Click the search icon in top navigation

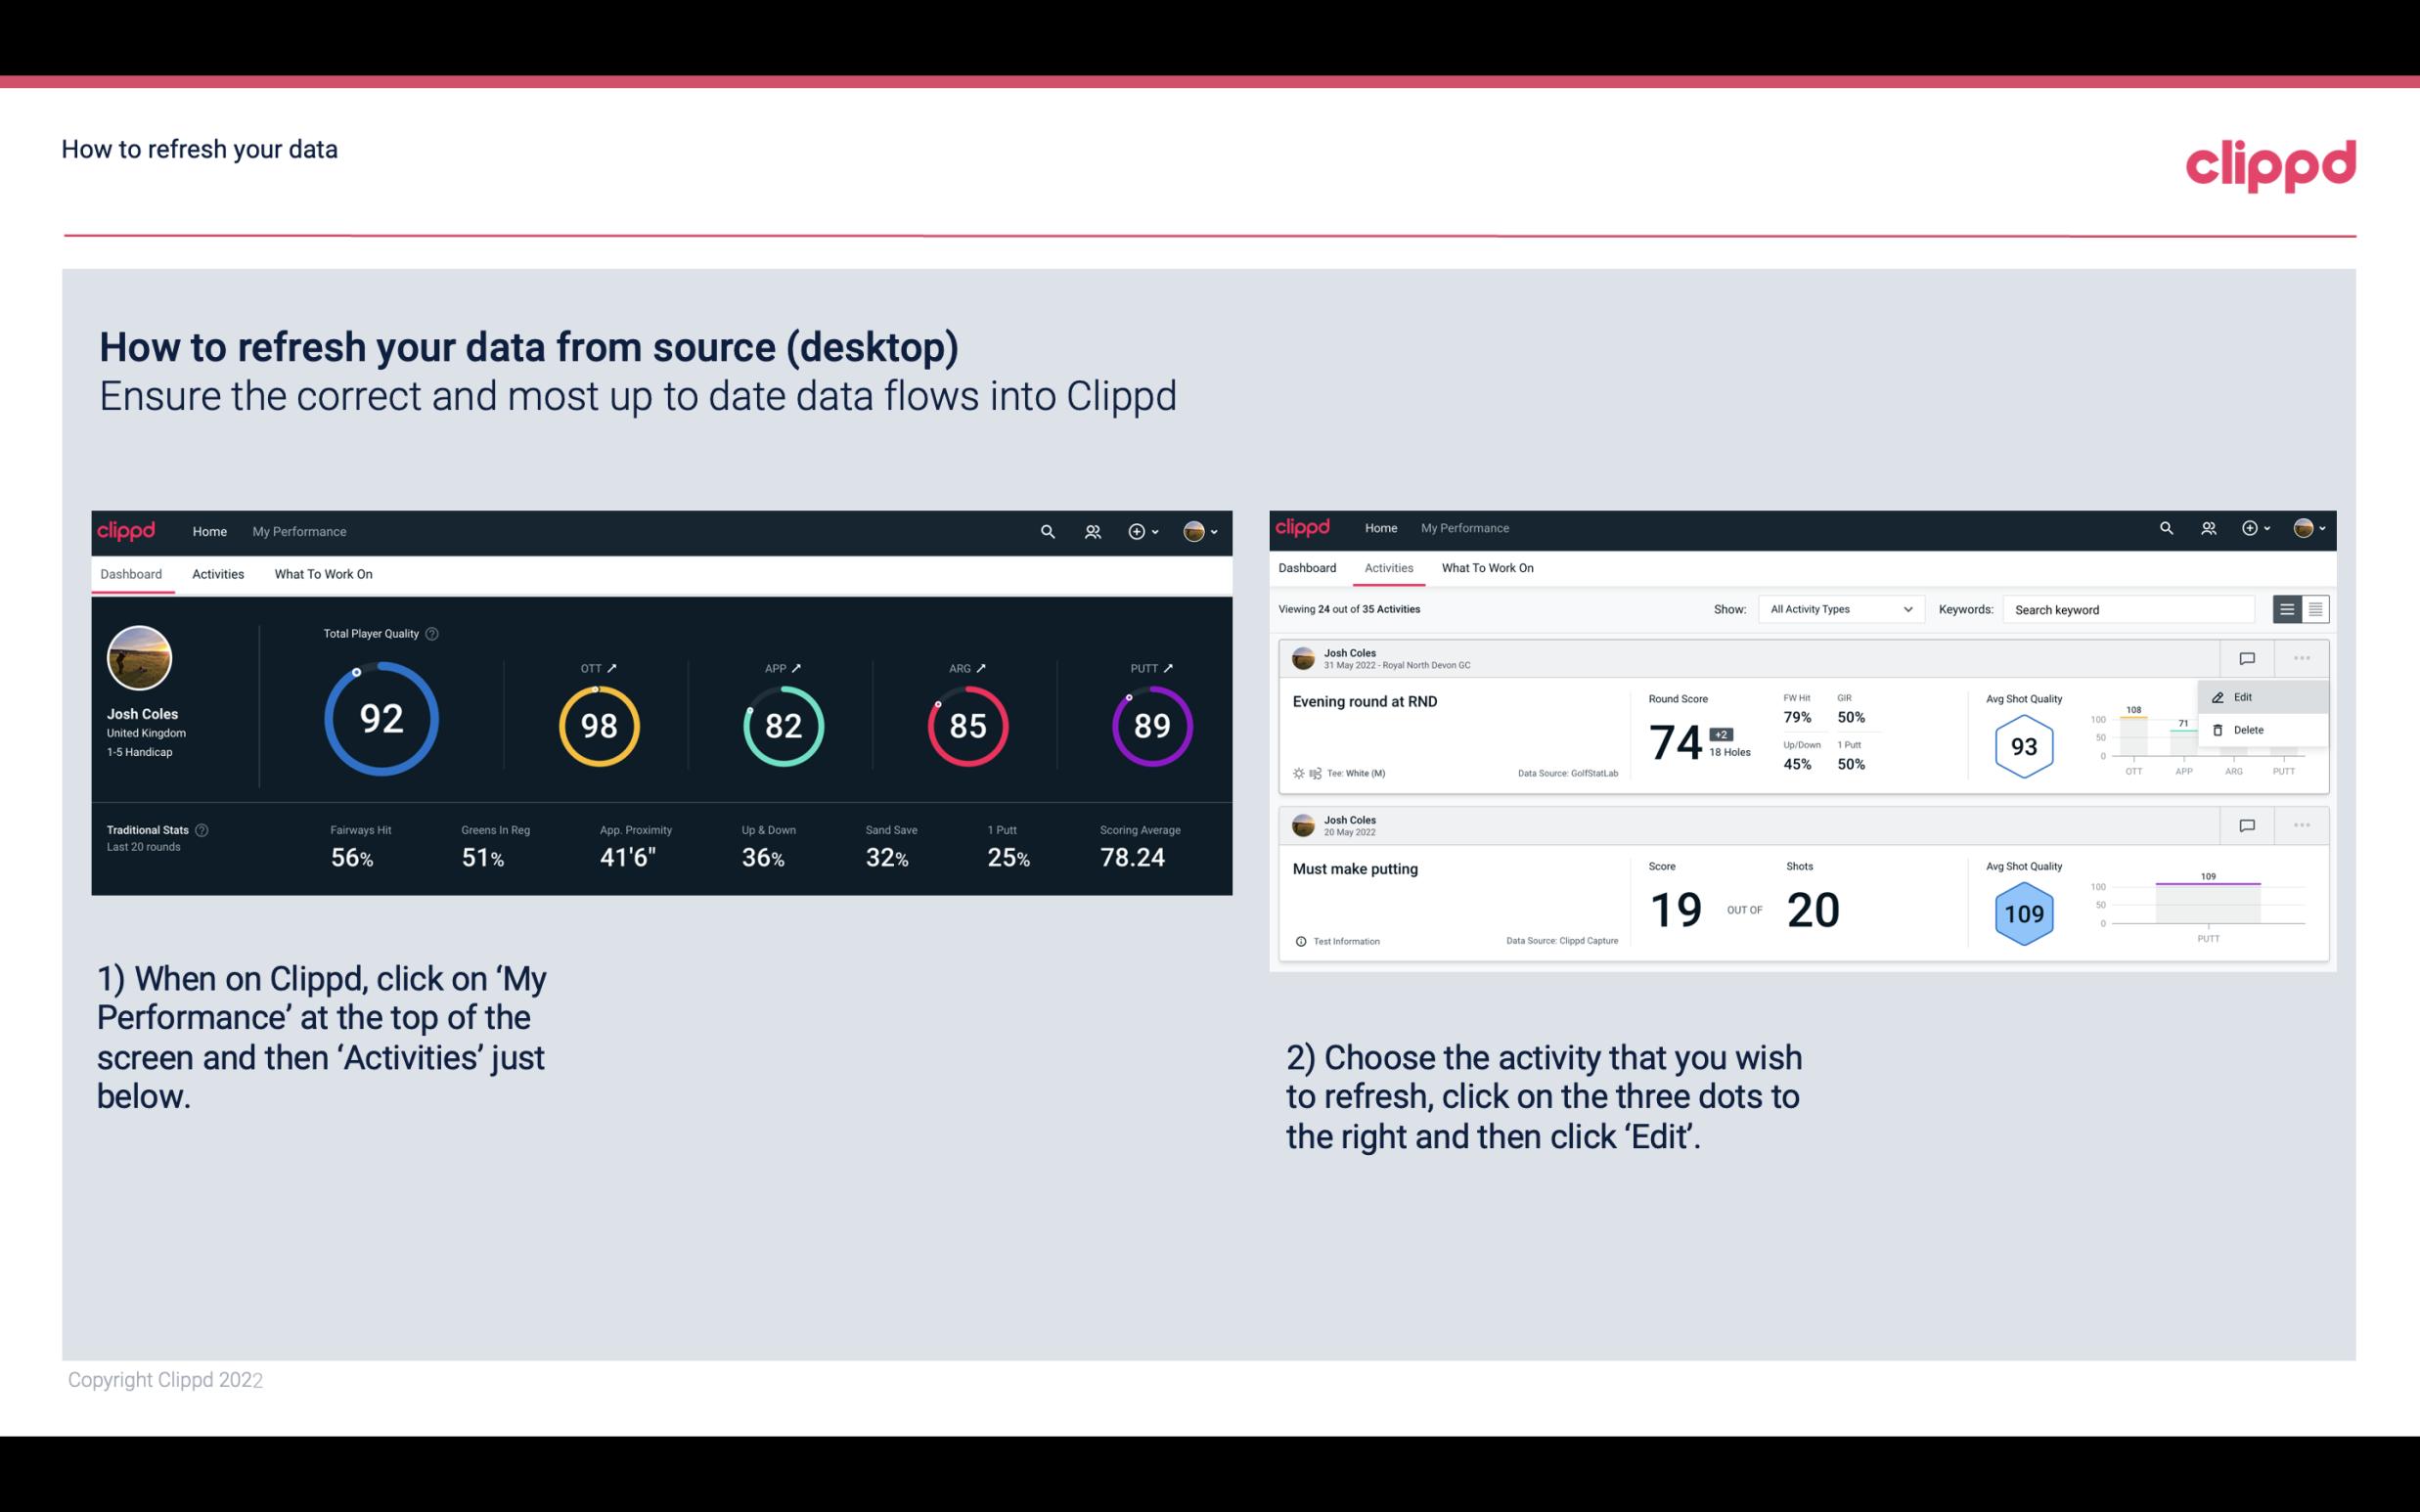1046,529
